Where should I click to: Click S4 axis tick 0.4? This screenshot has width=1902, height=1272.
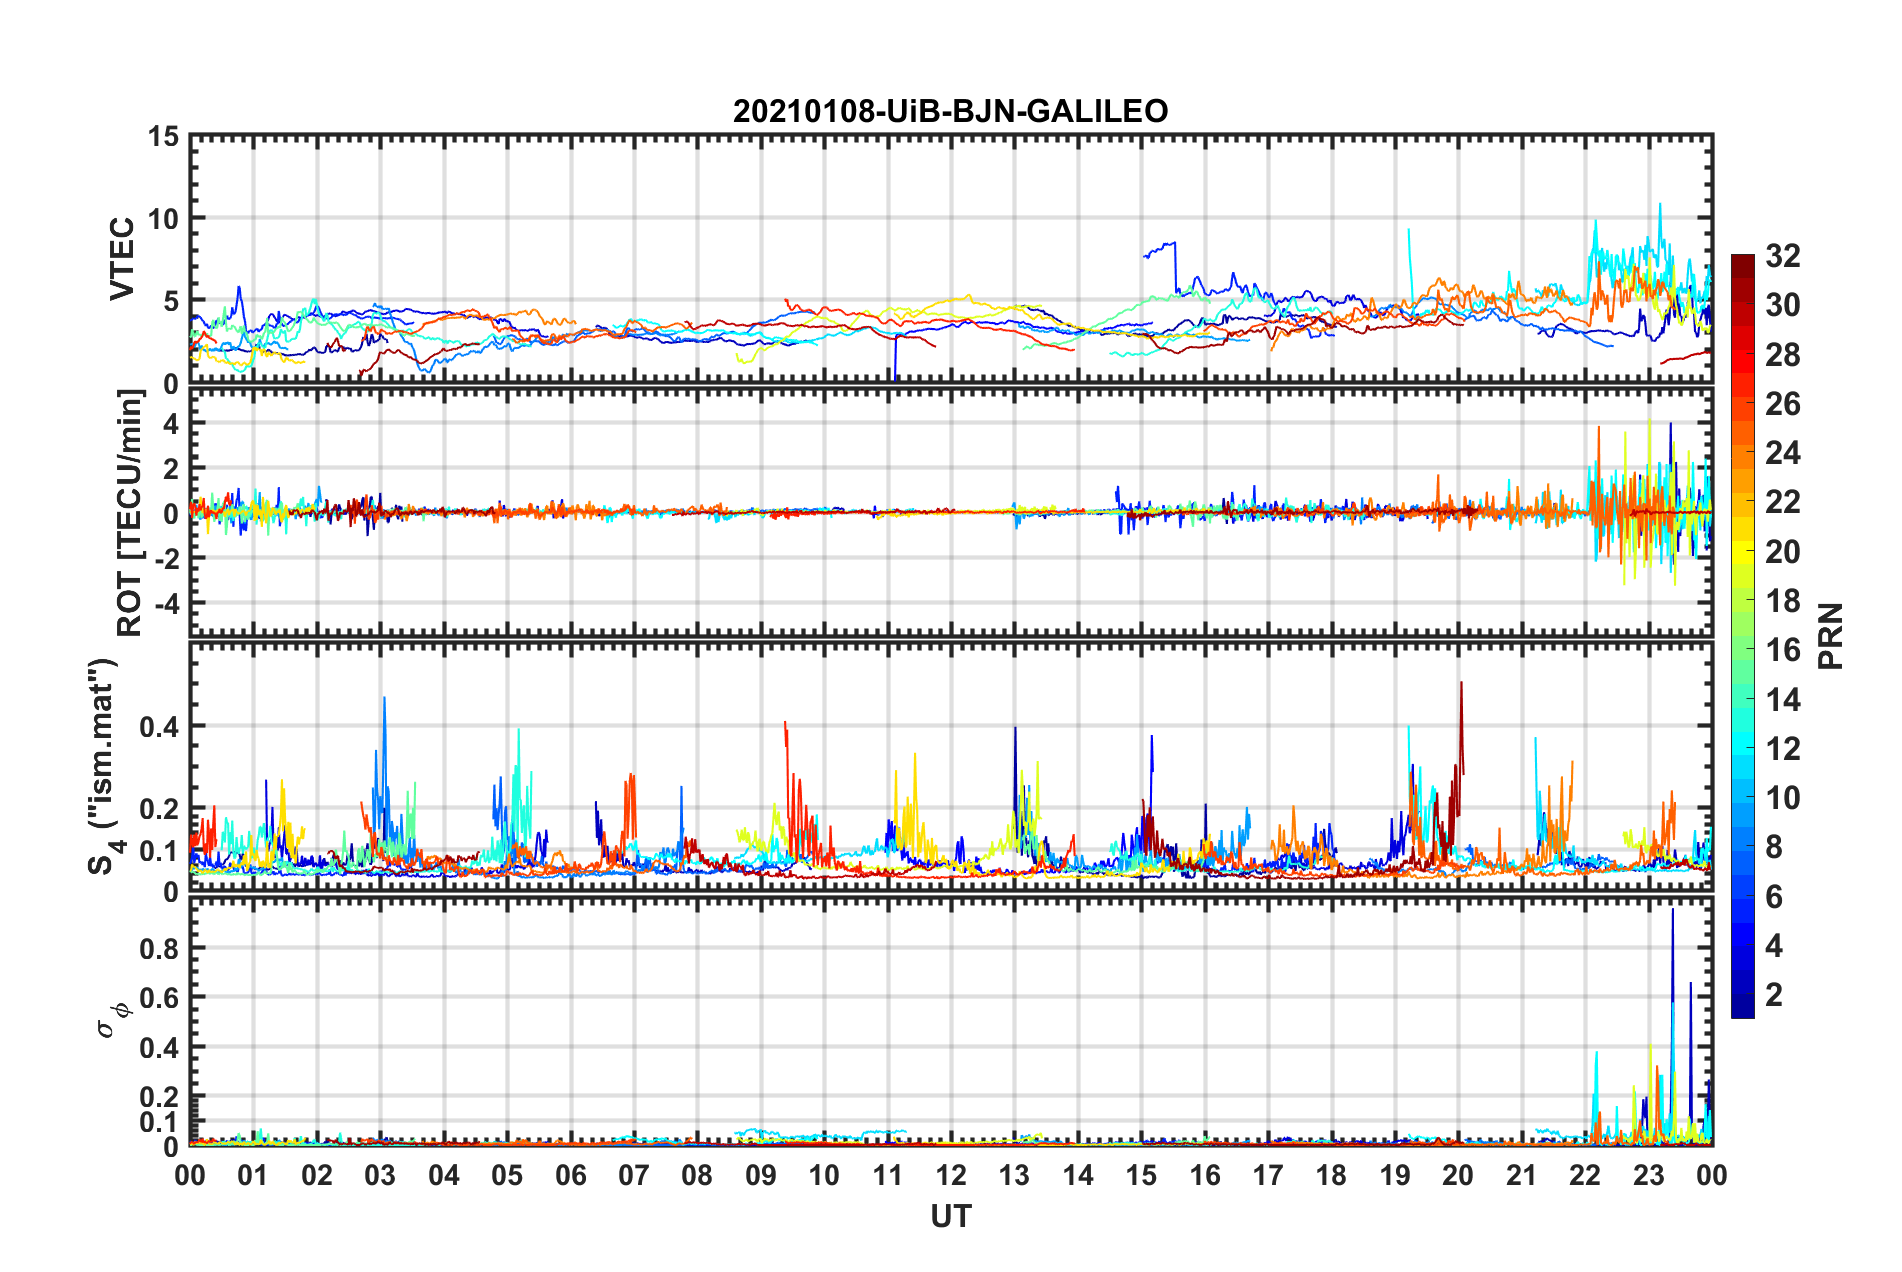pos(160,727)
